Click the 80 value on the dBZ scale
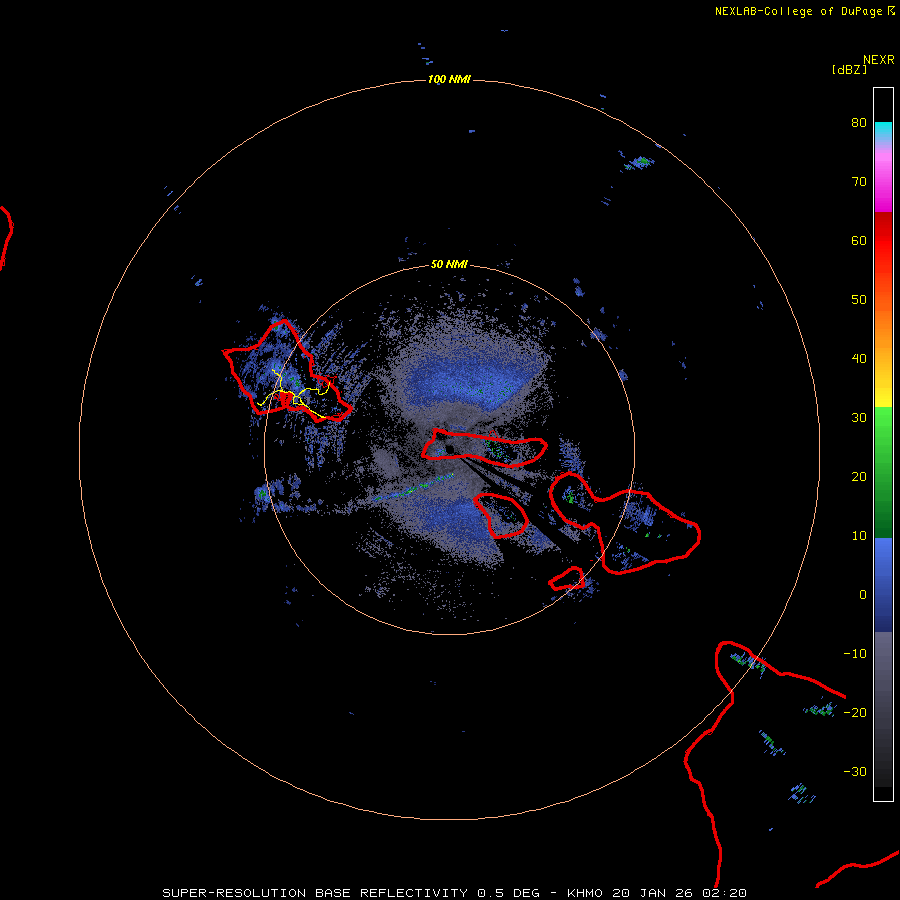Viewport: 900px width, 900px height. [x=859, y=123]
